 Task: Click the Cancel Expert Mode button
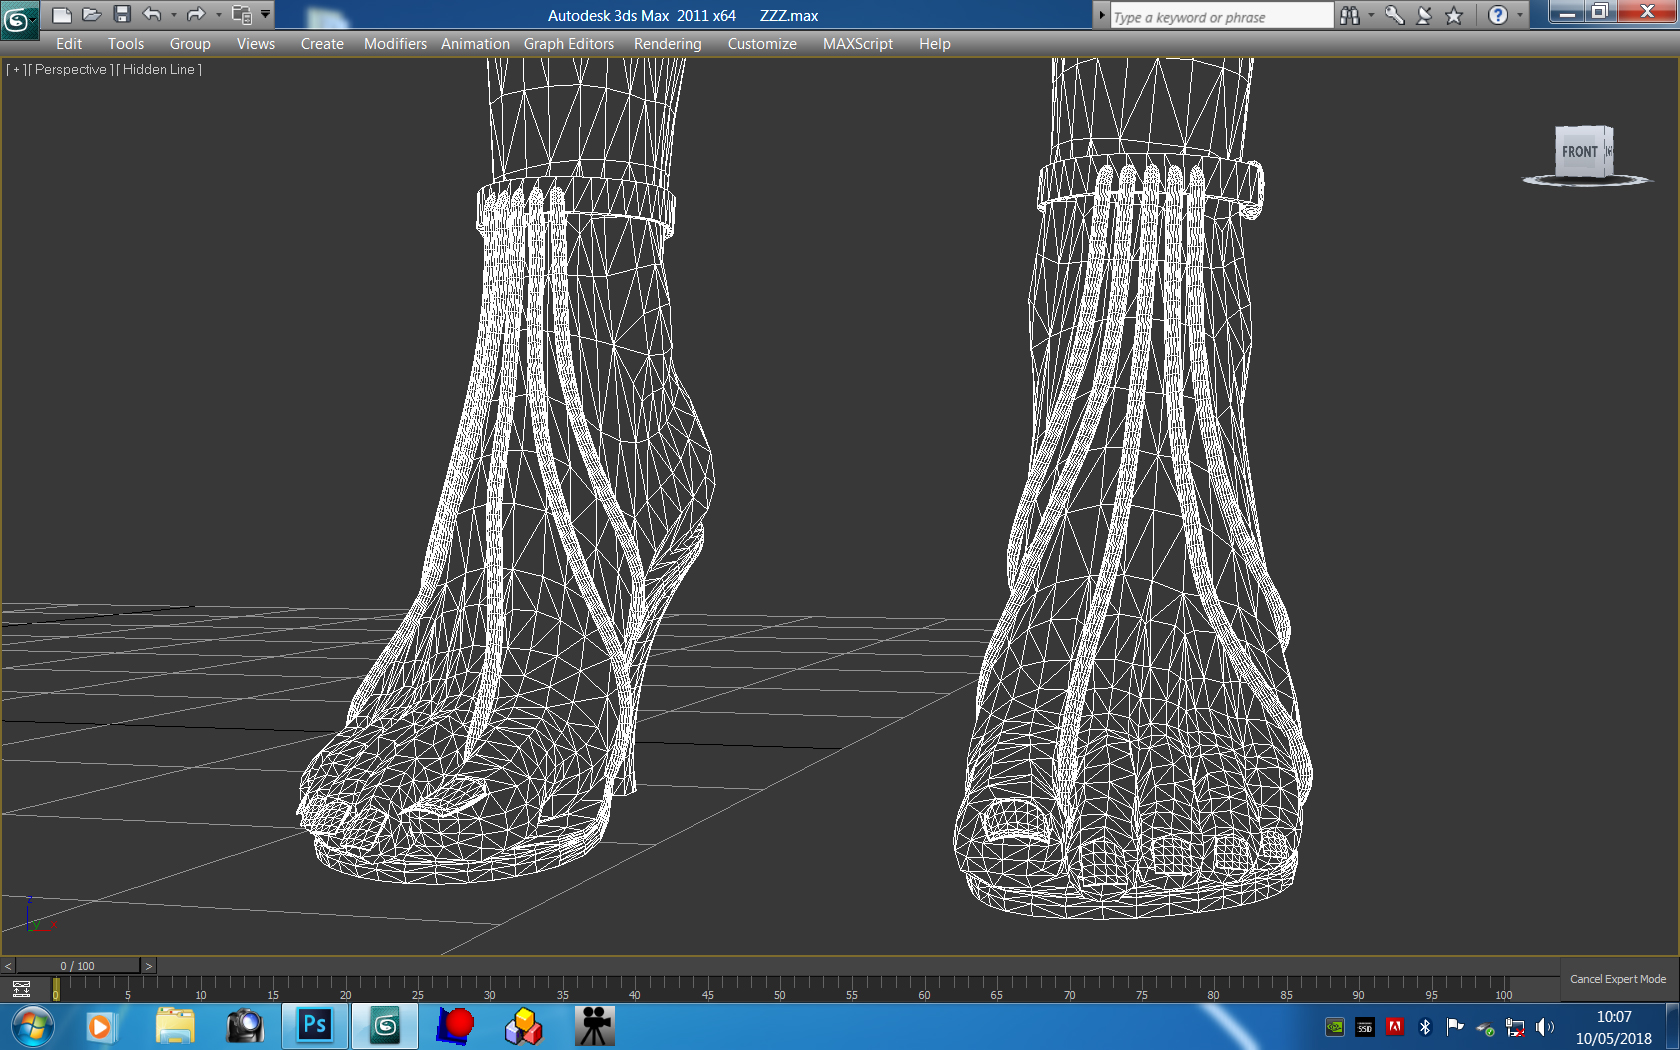pyautogui.click(x=1617, y=979)
